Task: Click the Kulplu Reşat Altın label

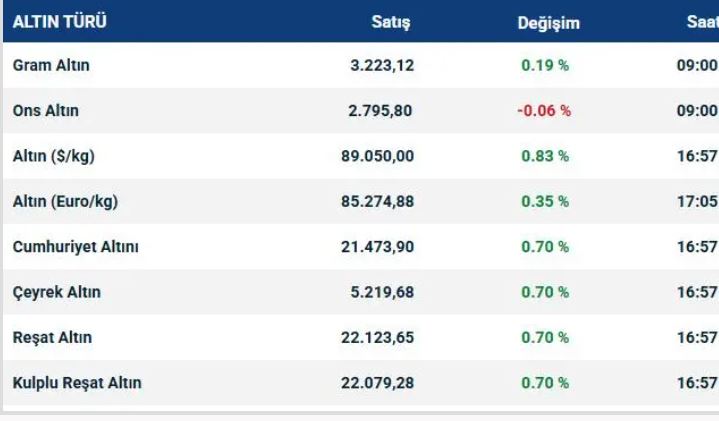Action: click(x=77, y=383)
